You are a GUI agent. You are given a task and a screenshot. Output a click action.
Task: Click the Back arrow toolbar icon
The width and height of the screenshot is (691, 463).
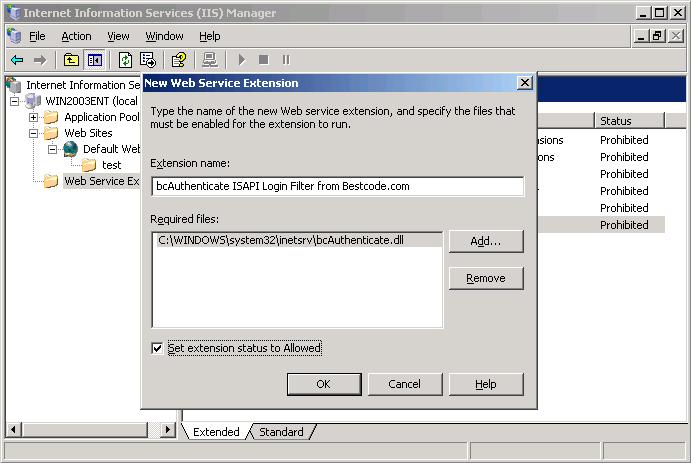pos(17,60)
